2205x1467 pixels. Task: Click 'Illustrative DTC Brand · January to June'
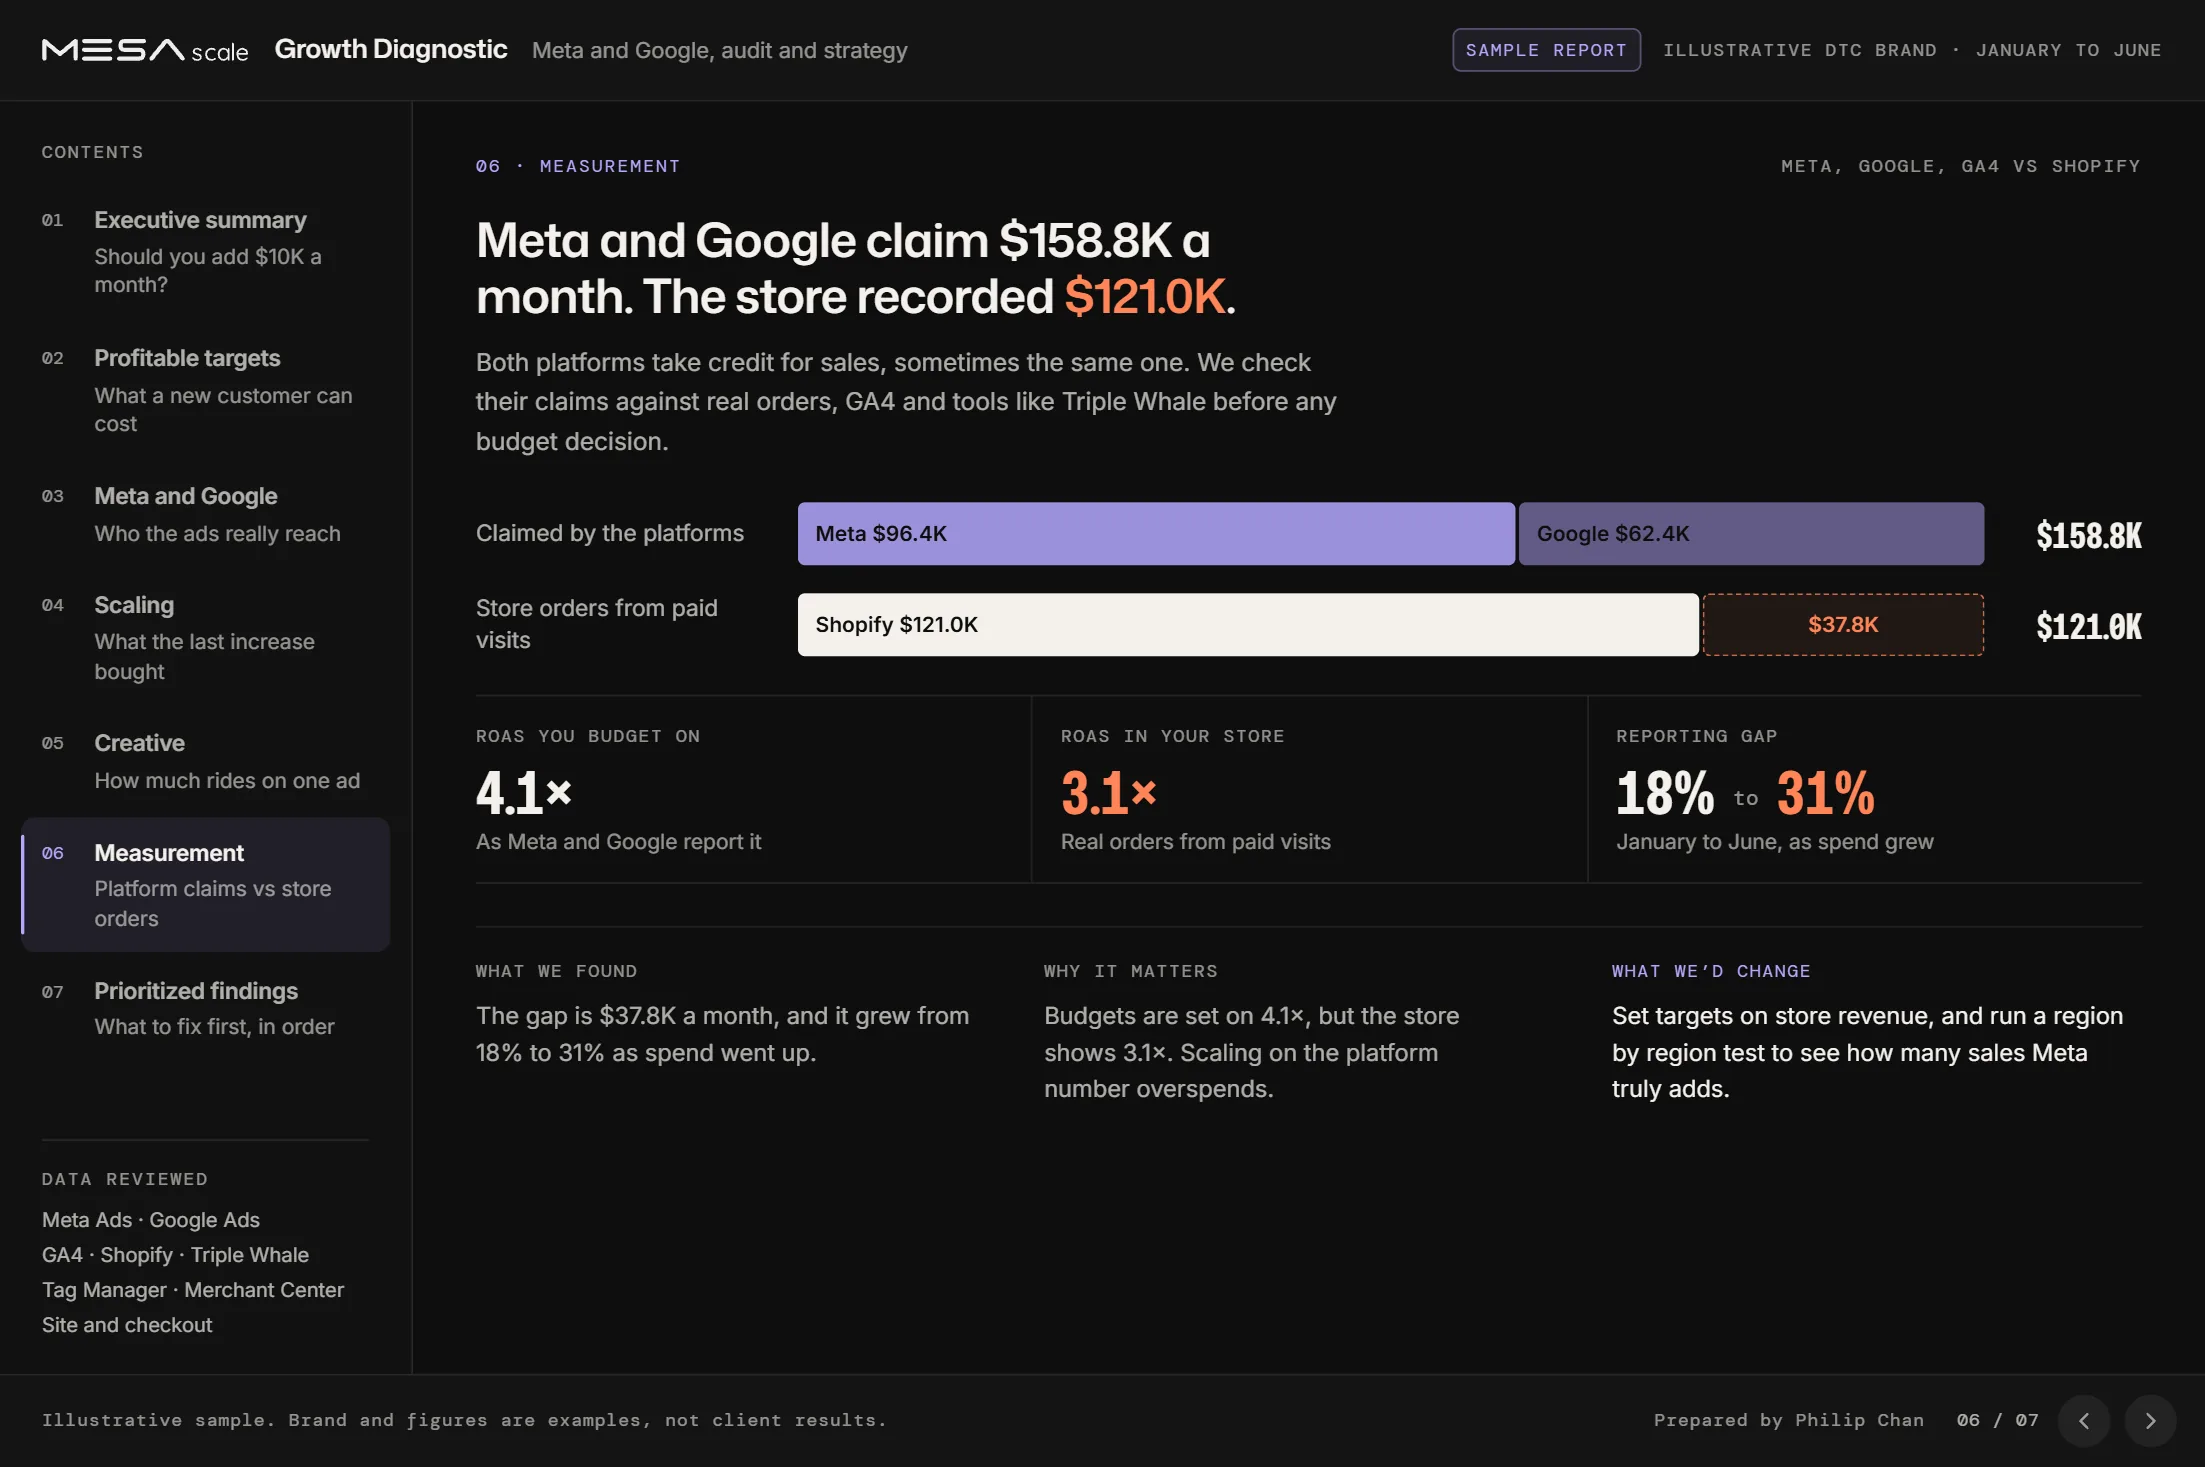[1912, 50]
